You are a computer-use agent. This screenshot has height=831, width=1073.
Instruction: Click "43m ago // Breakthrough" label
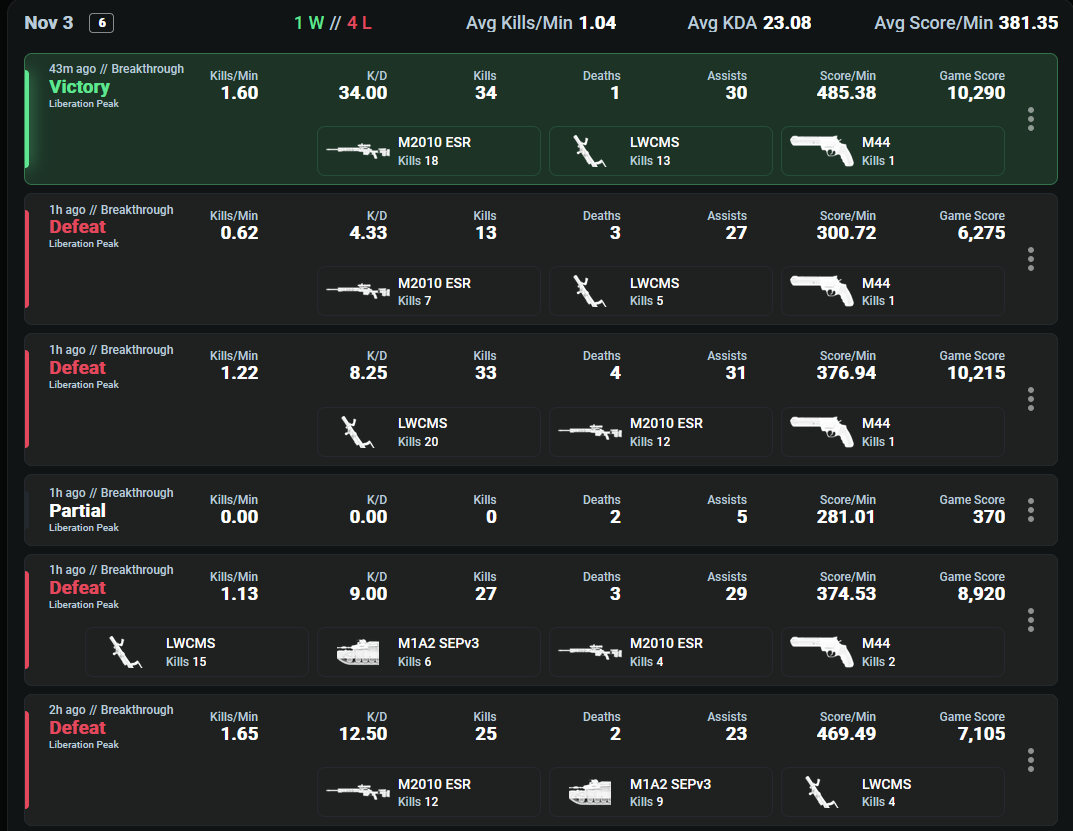[x=116, y=68]
